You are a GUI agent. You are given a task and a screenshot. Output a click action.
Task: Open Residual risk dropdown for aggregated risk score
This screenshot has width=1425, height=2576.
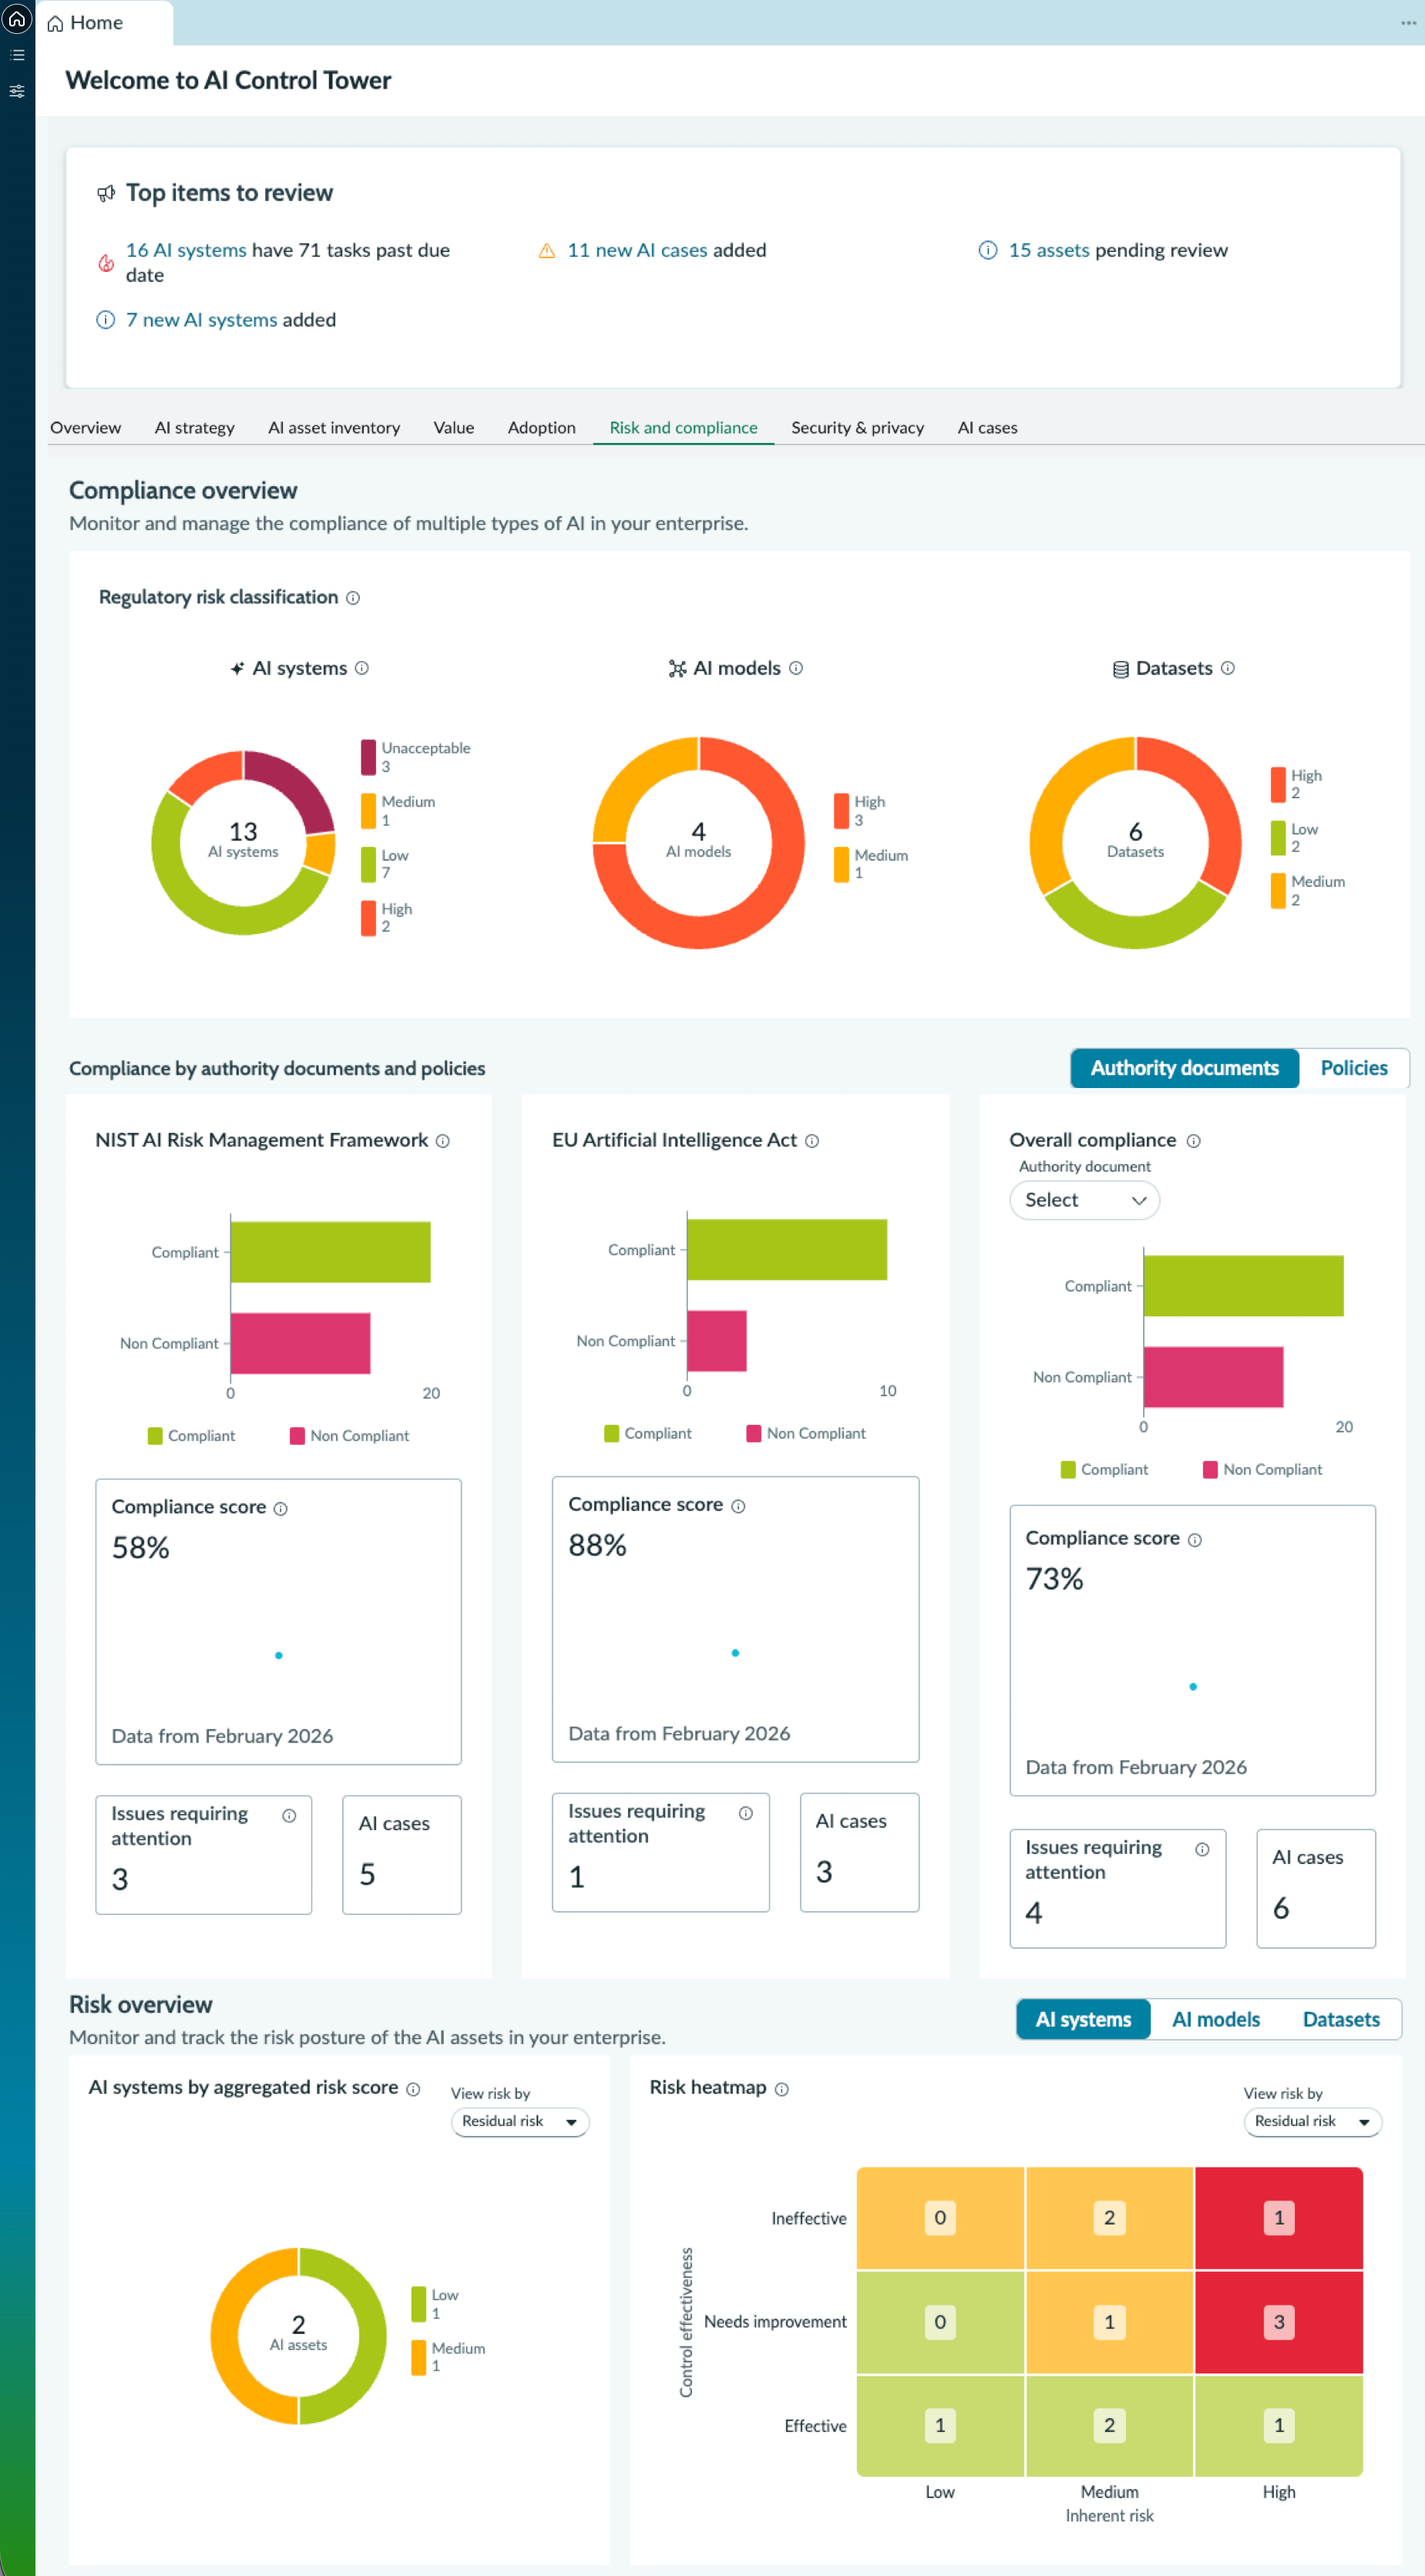[520, 2121]
